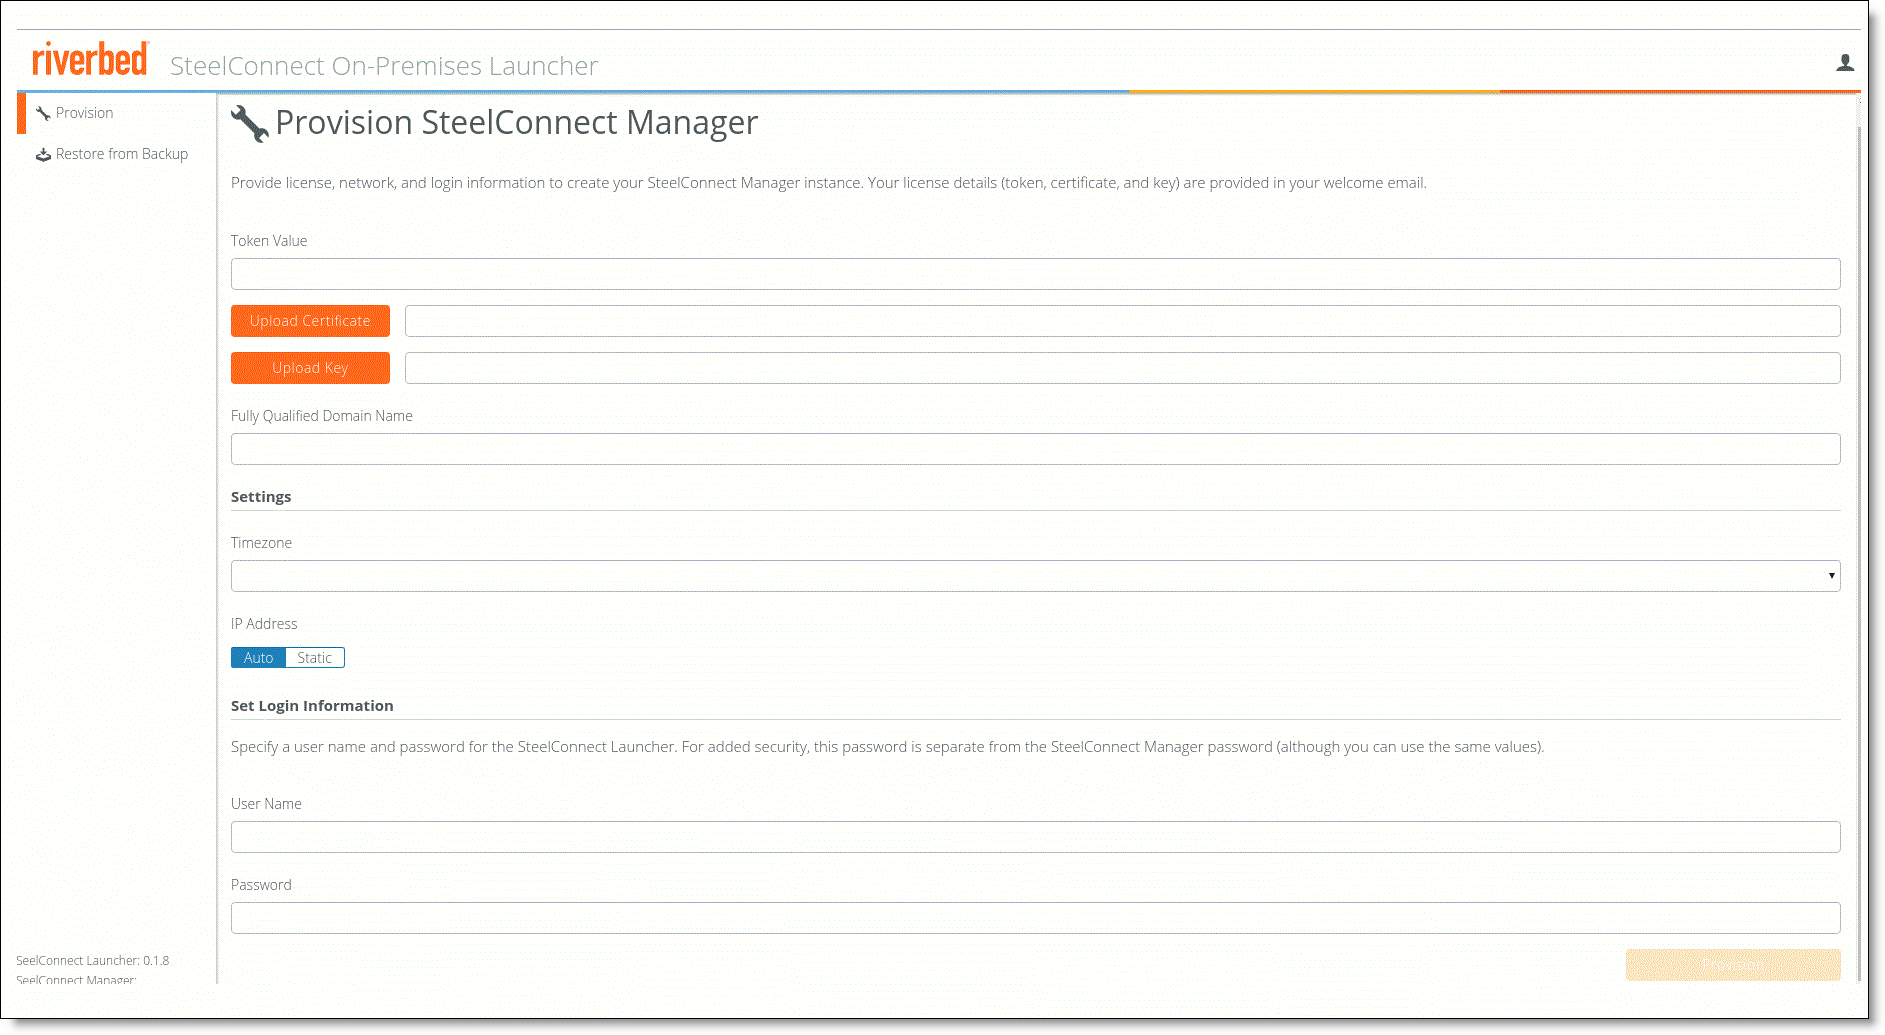Click the Upload Key button
This screenshot has width=1885, height=1035.
(310, 368)
